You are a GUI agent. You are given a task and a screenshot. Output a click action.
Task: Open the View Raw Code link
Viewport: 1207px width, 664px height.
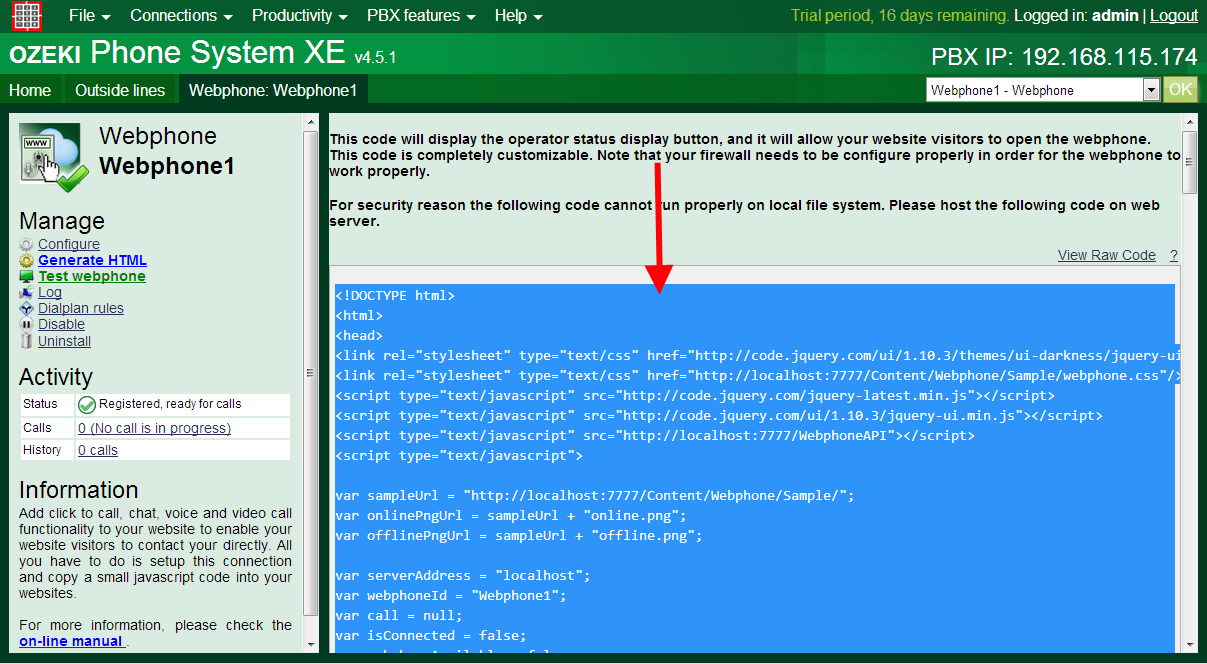tap(1106, 255)
